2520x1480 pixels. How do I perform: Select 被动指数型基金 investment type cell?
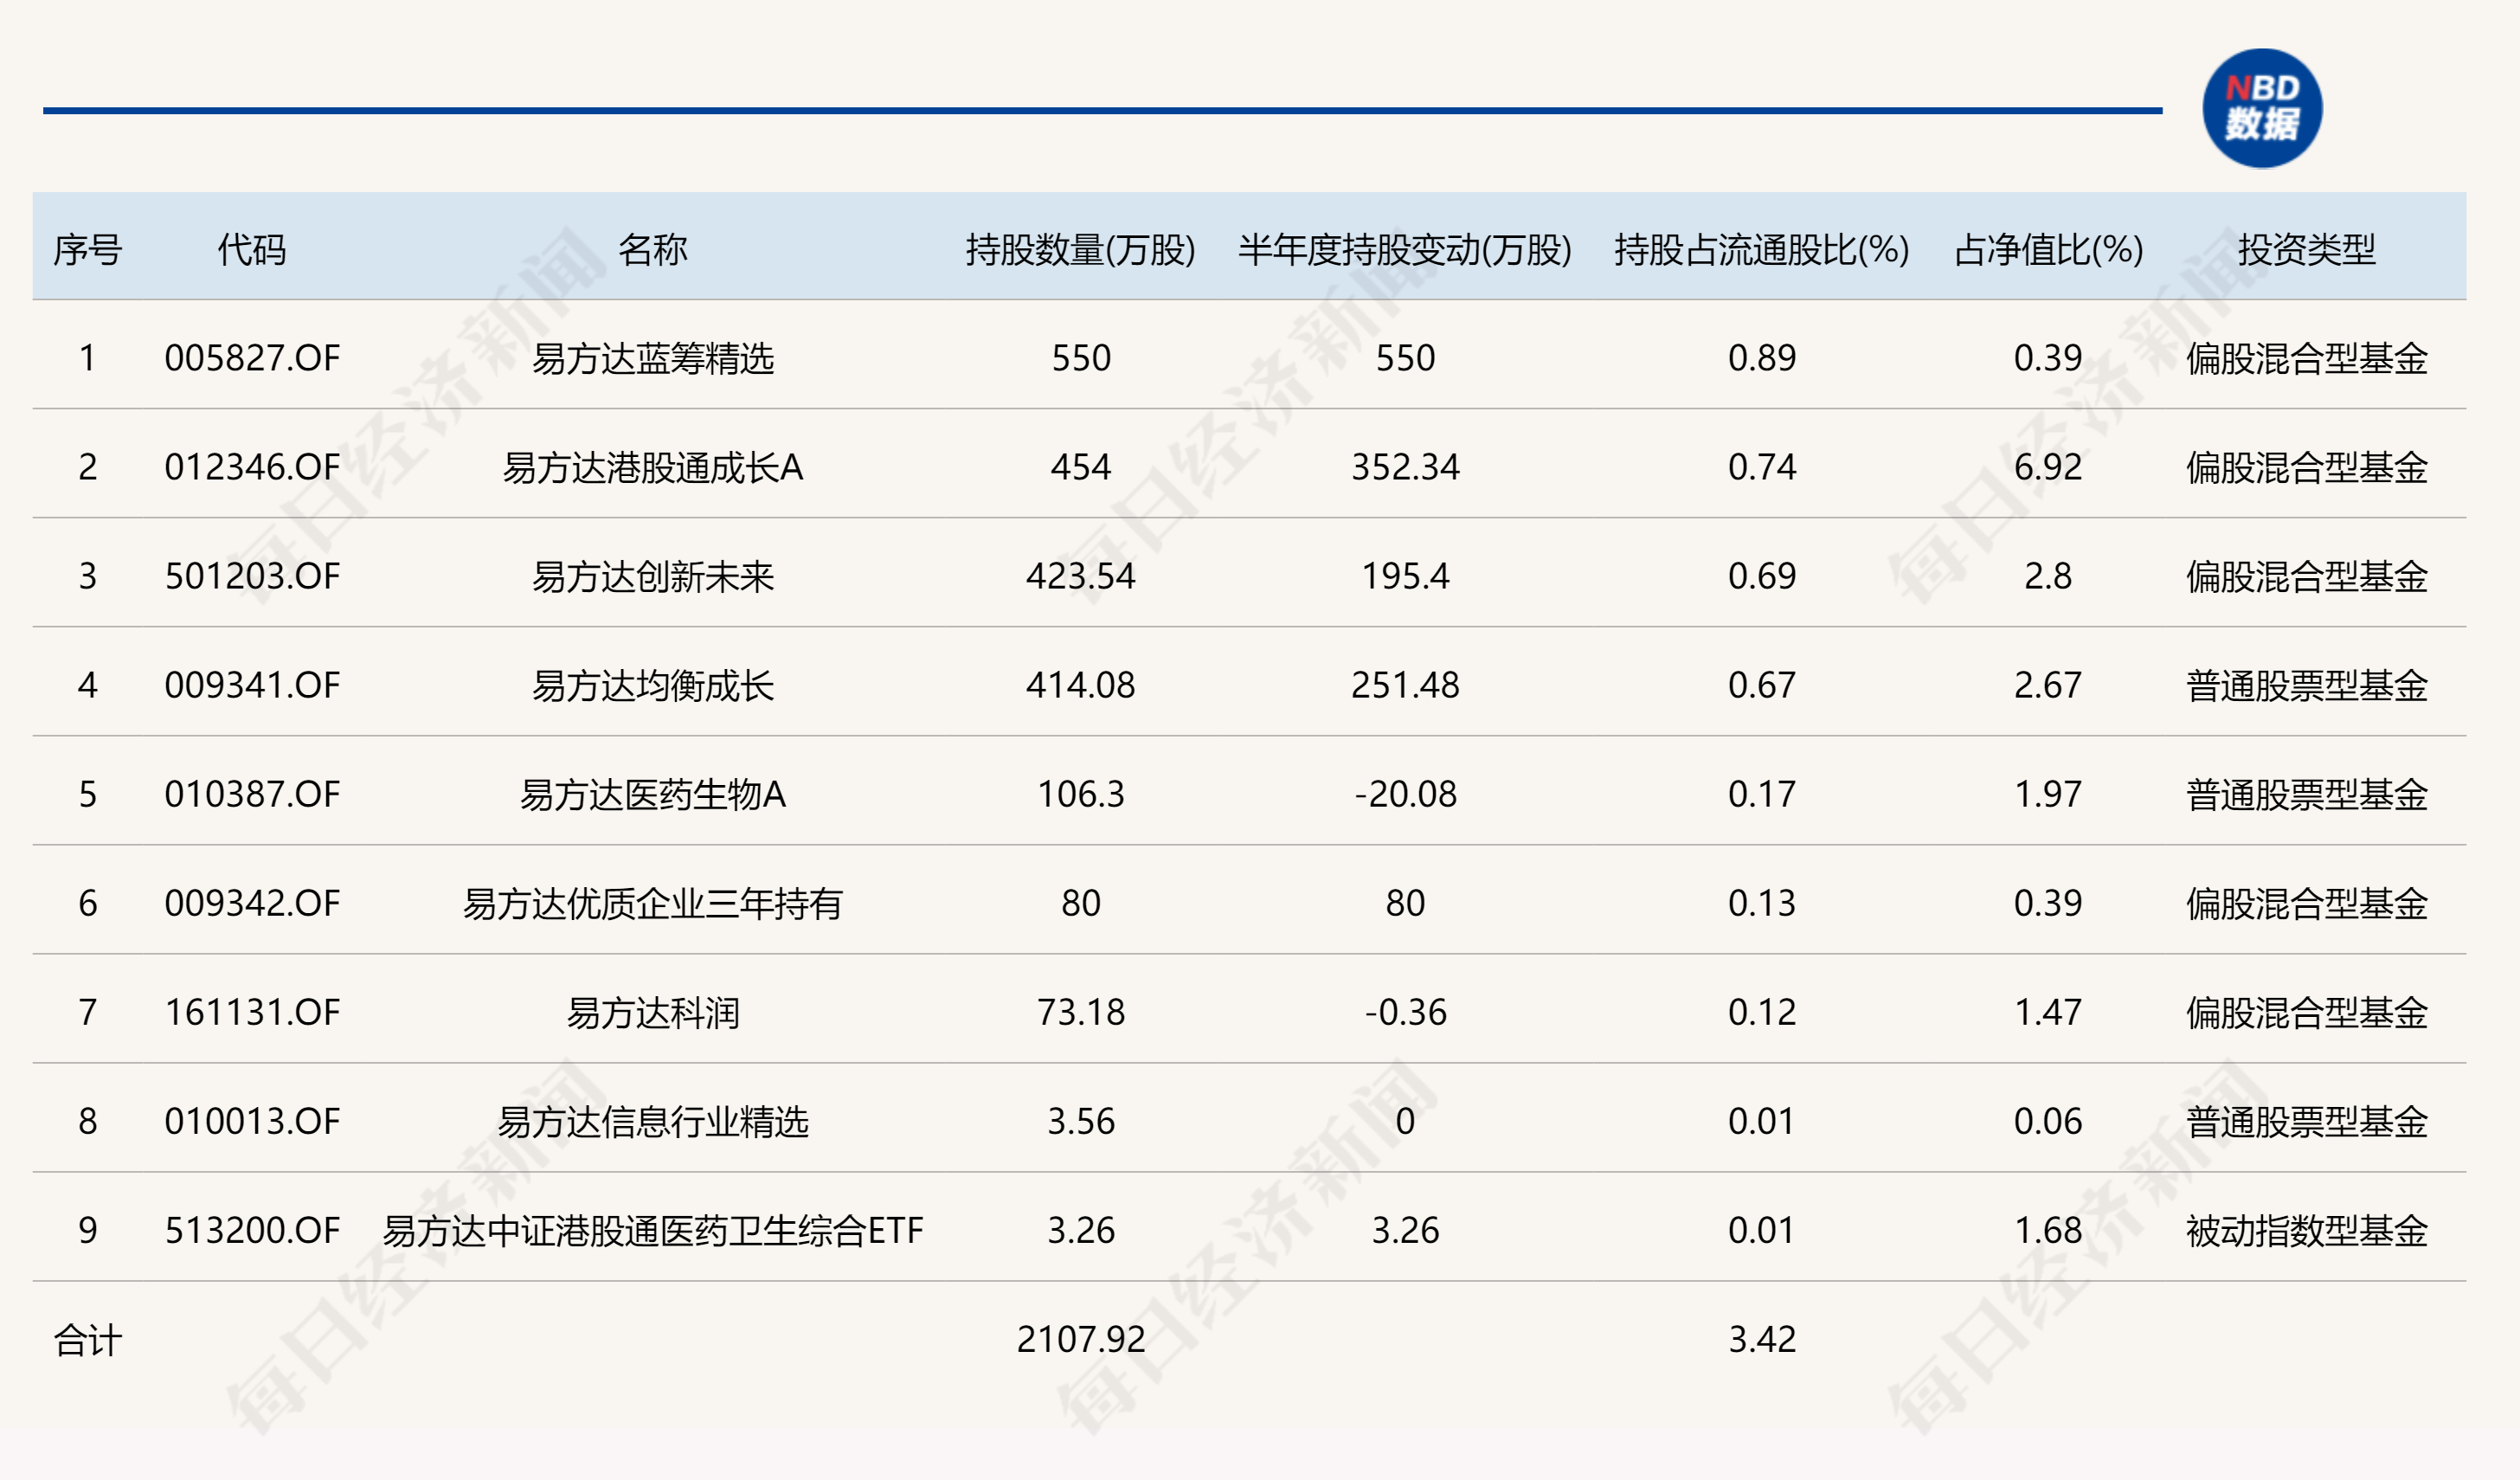click(x=2307, y=1230)
